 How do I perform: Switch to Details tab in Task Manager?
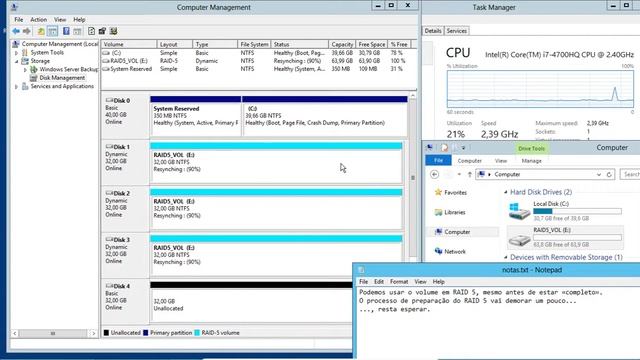pyautogui.click(x=433, y=31)
